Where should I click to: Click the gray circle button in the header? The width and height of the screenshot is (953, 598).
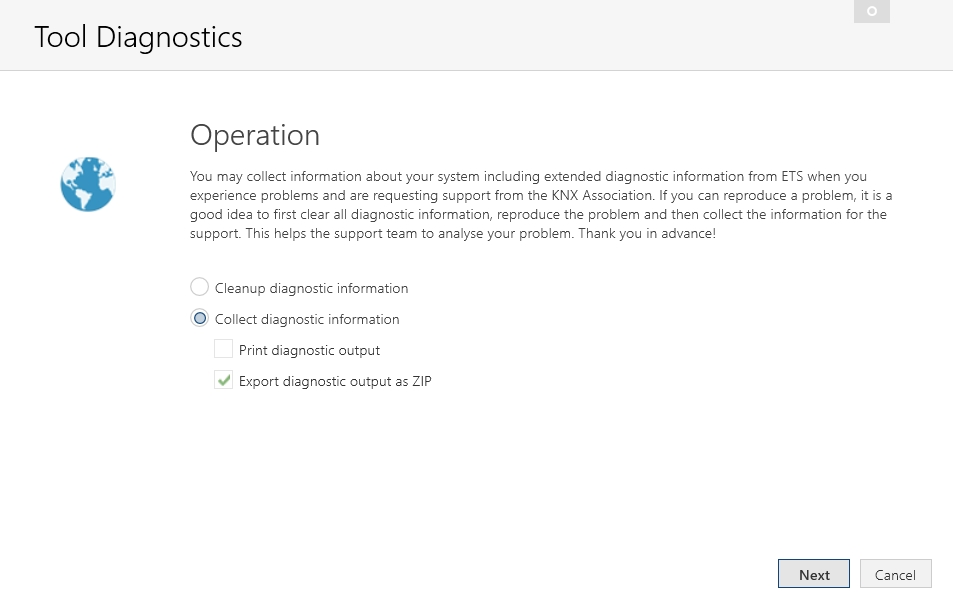click(x=872, y=11)
